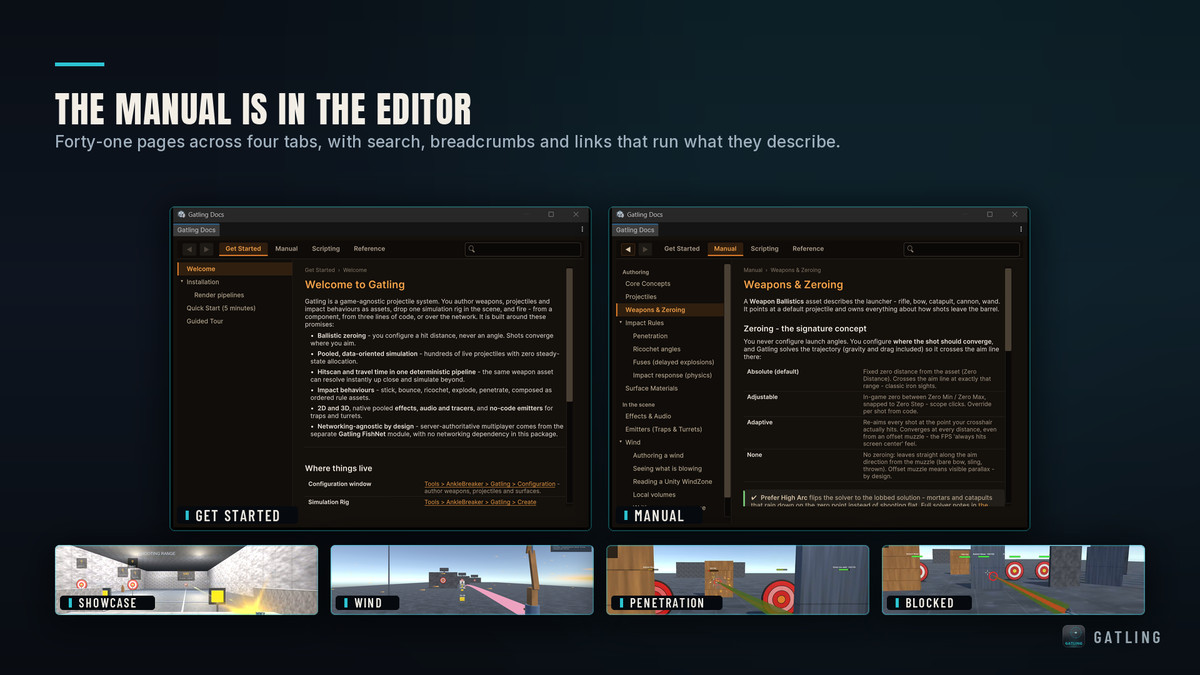Click the Weapons & Zeroing breadcrumb in the Manual window
This screenshot has height=675, width=1200.
796,270
